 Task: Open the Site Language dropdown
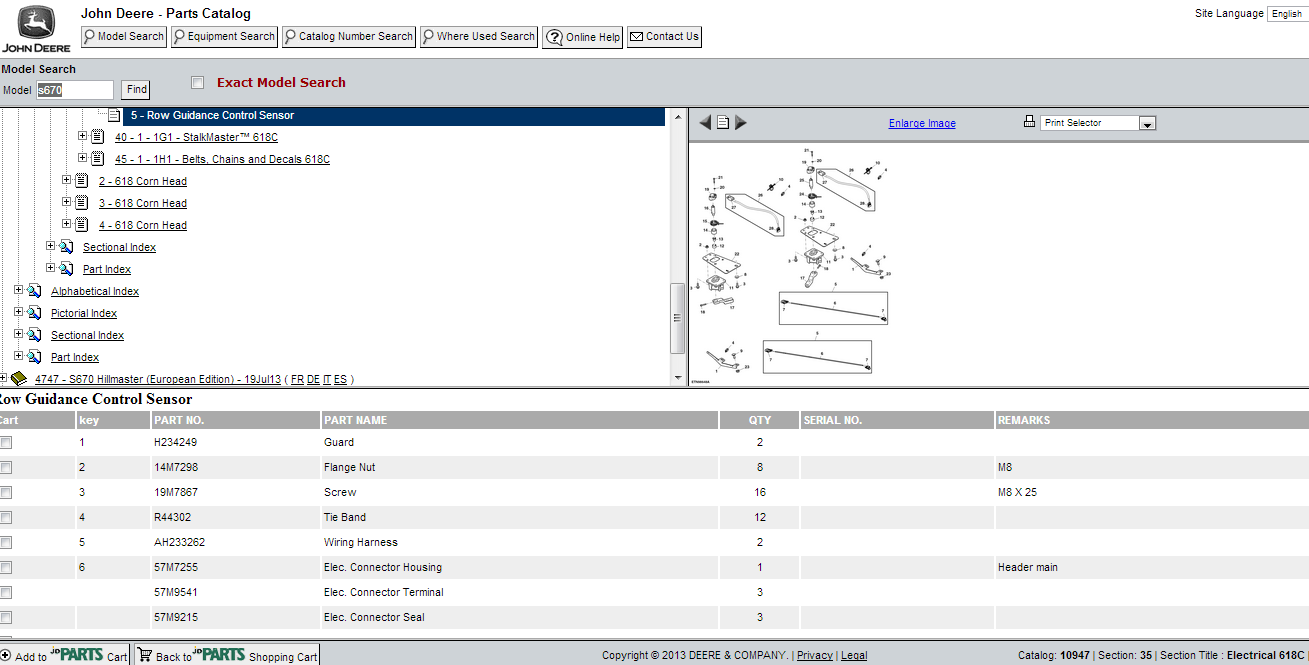point(1287,14)
